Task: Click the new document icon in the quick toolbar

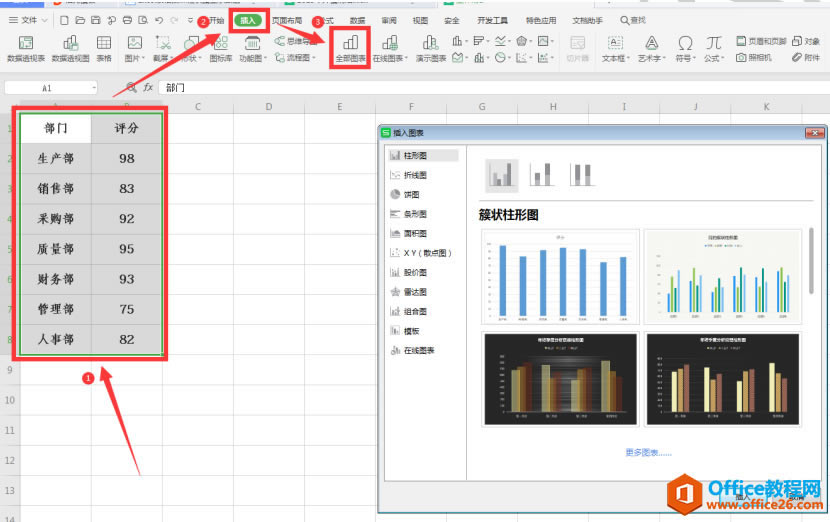Action: pyautogui.click(x=64, y=20)
